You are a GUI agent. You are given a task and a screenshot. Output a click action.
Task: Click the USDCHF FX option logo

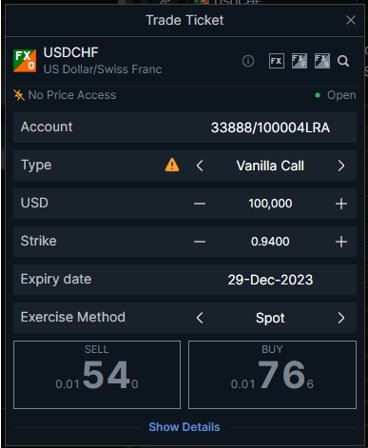[x=24, y=61]
